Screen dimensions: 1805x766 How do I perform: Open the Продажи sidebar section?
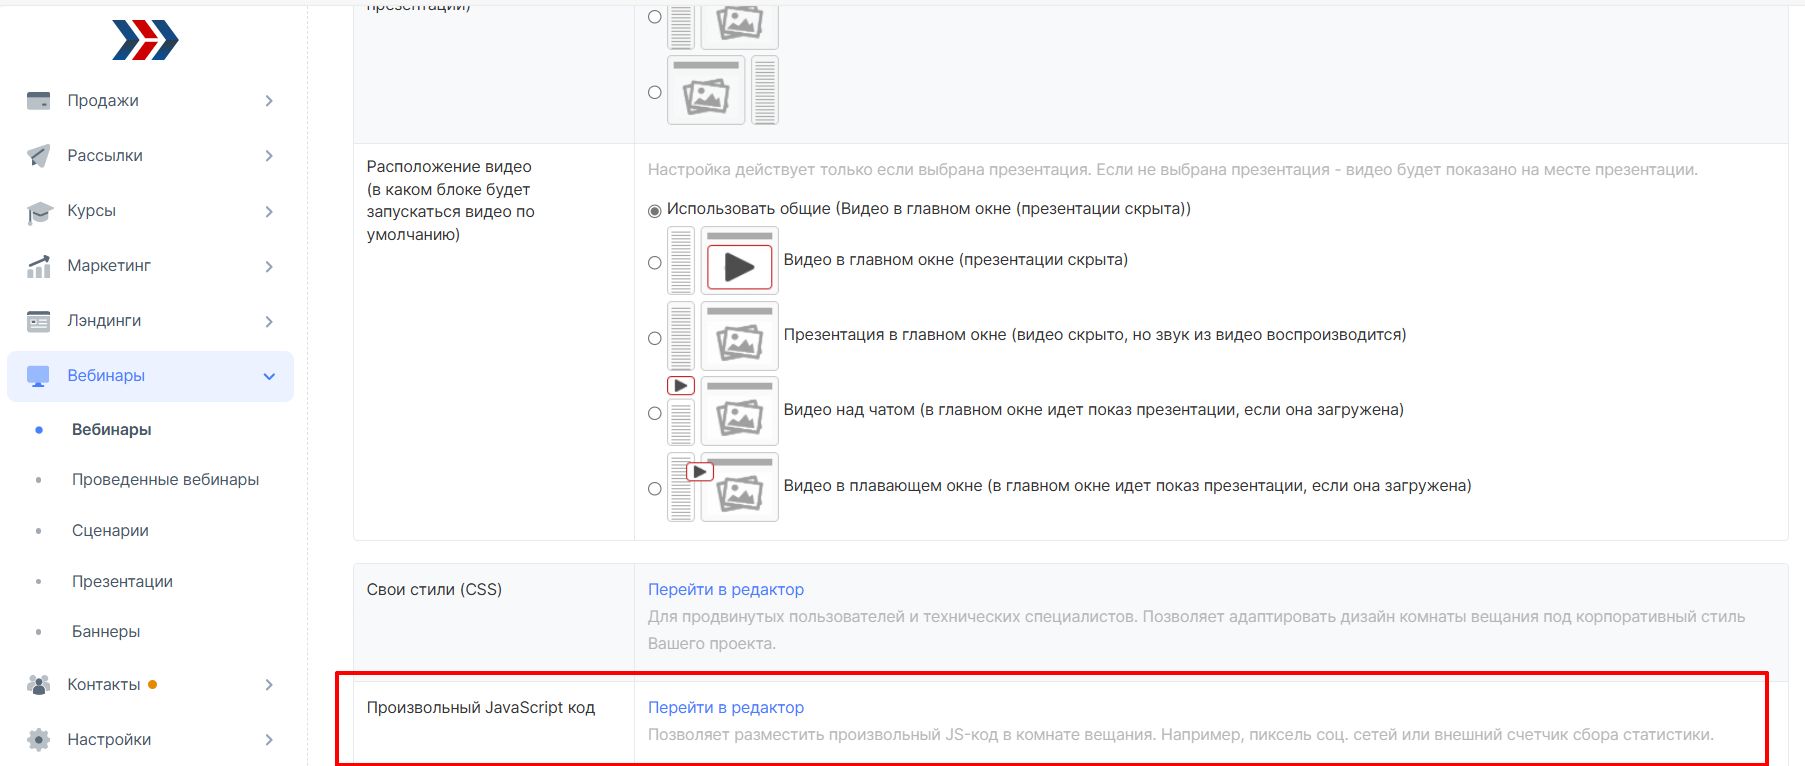click(150, 100)
